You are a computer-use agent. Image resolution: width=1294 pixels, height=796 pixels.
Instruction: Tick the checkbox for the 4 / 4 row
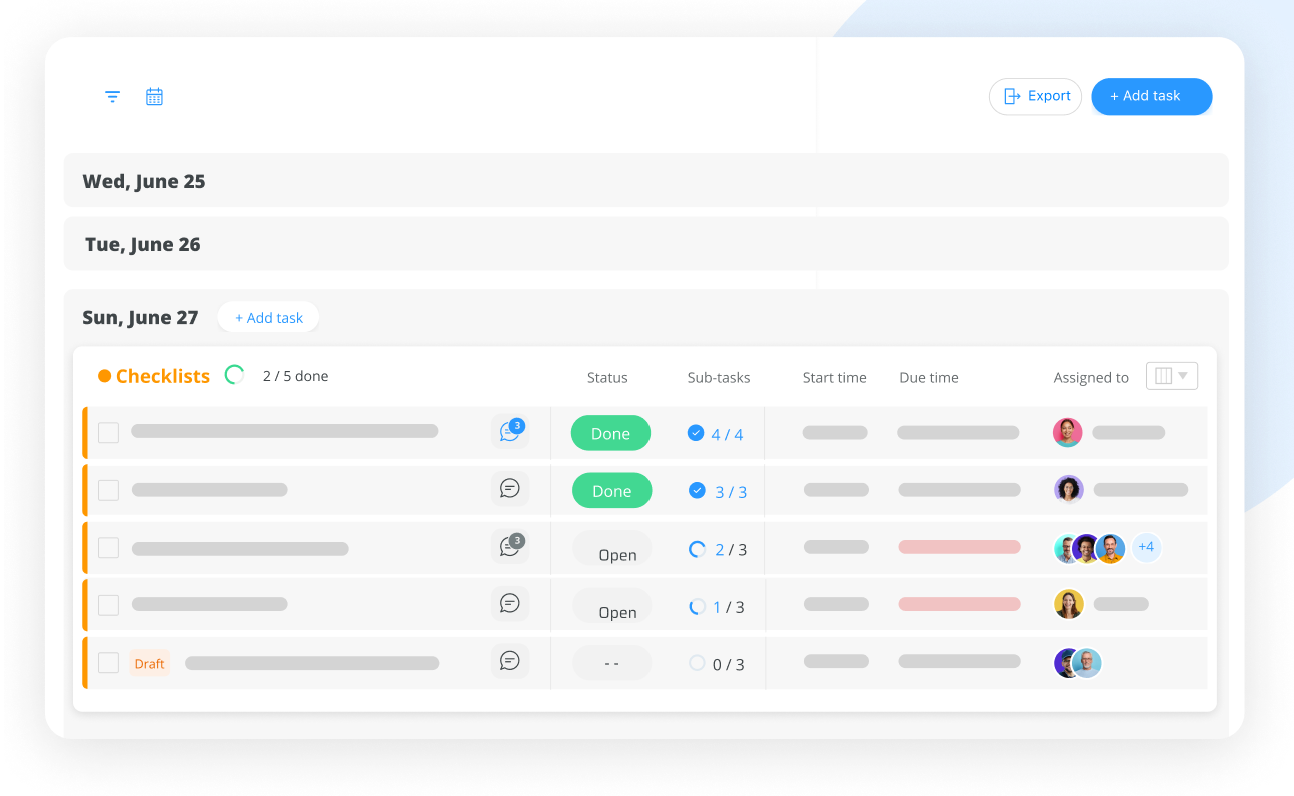[x=108, y=432]
